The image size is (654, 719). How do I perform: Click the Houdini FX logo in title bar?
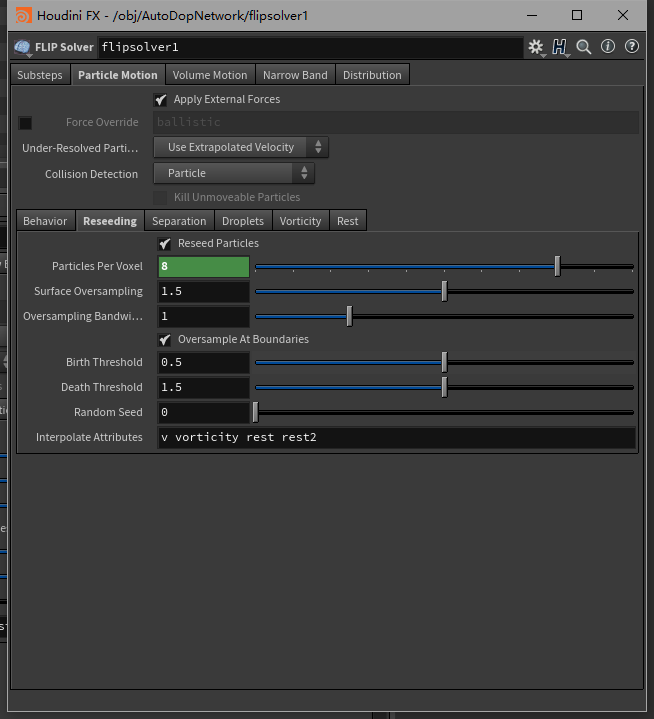[23, 16]
